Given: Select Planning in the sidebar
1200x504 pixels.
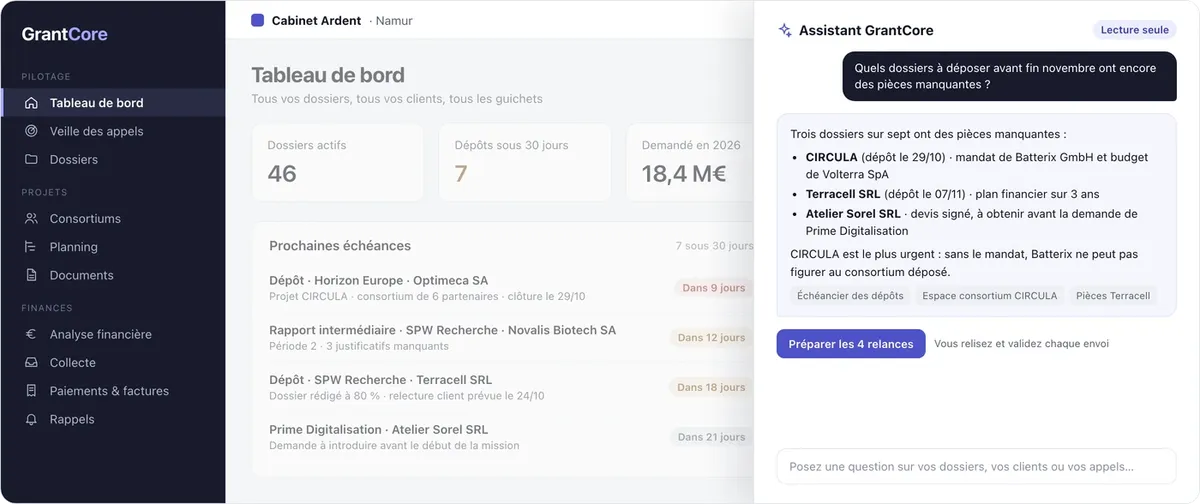Looking at the screenshot, I should [112, 246].
